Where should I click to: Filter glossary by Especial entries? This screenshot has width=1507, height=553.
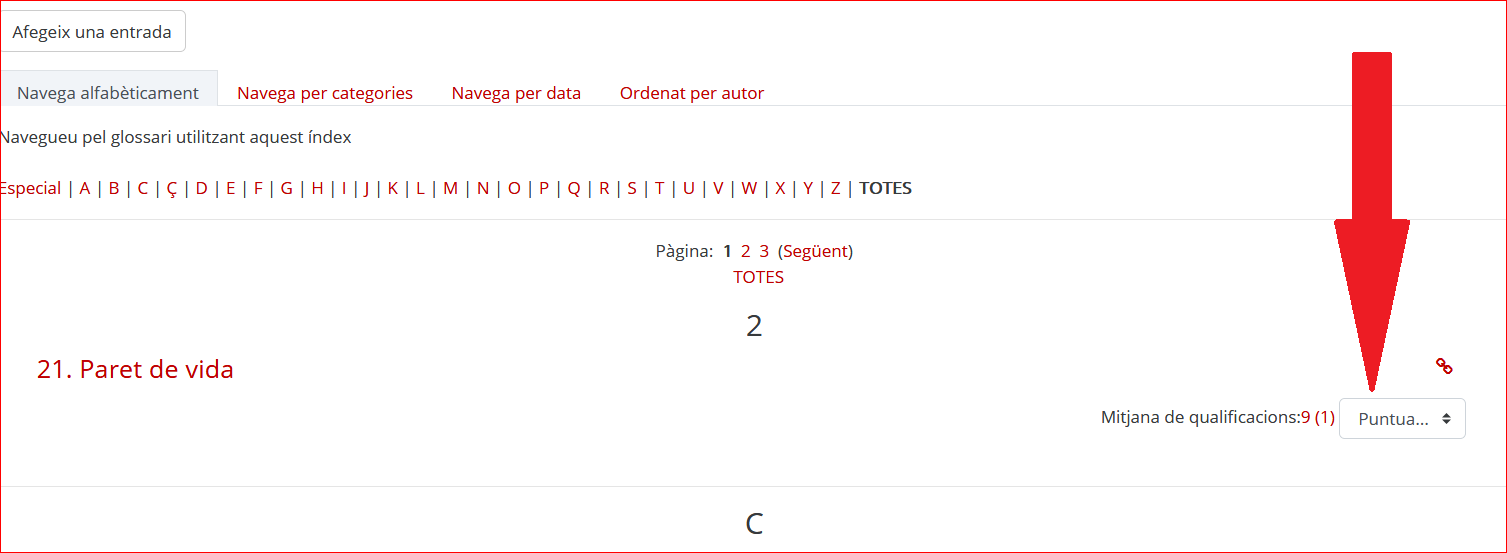pyautogui.click(x=31, y=188)
